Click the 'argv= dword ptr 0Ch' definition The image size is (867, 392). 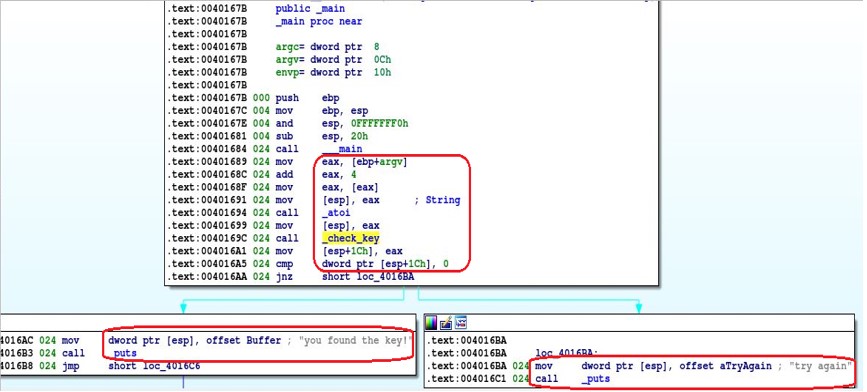pyautogui.click(x=333, y=60)
